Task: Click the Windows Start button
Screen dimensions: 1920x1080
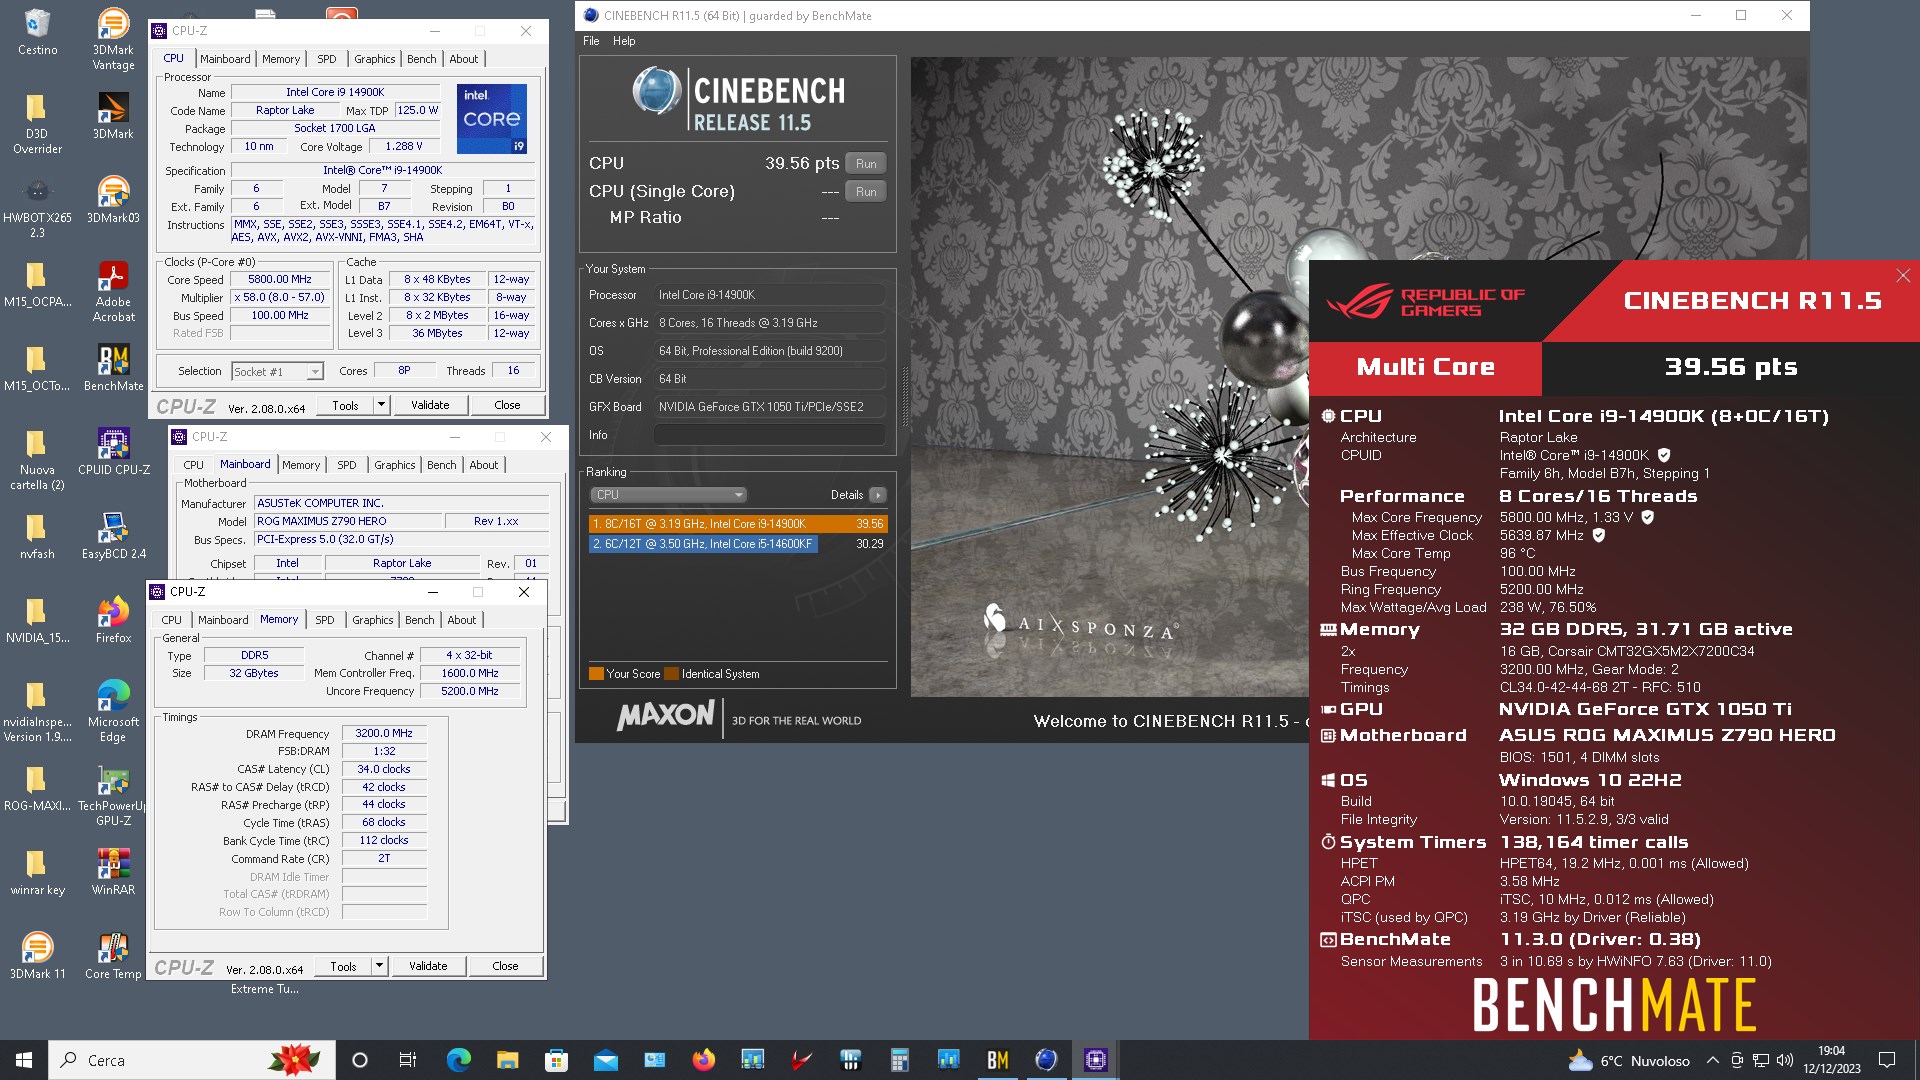Action: point(24,1060)
